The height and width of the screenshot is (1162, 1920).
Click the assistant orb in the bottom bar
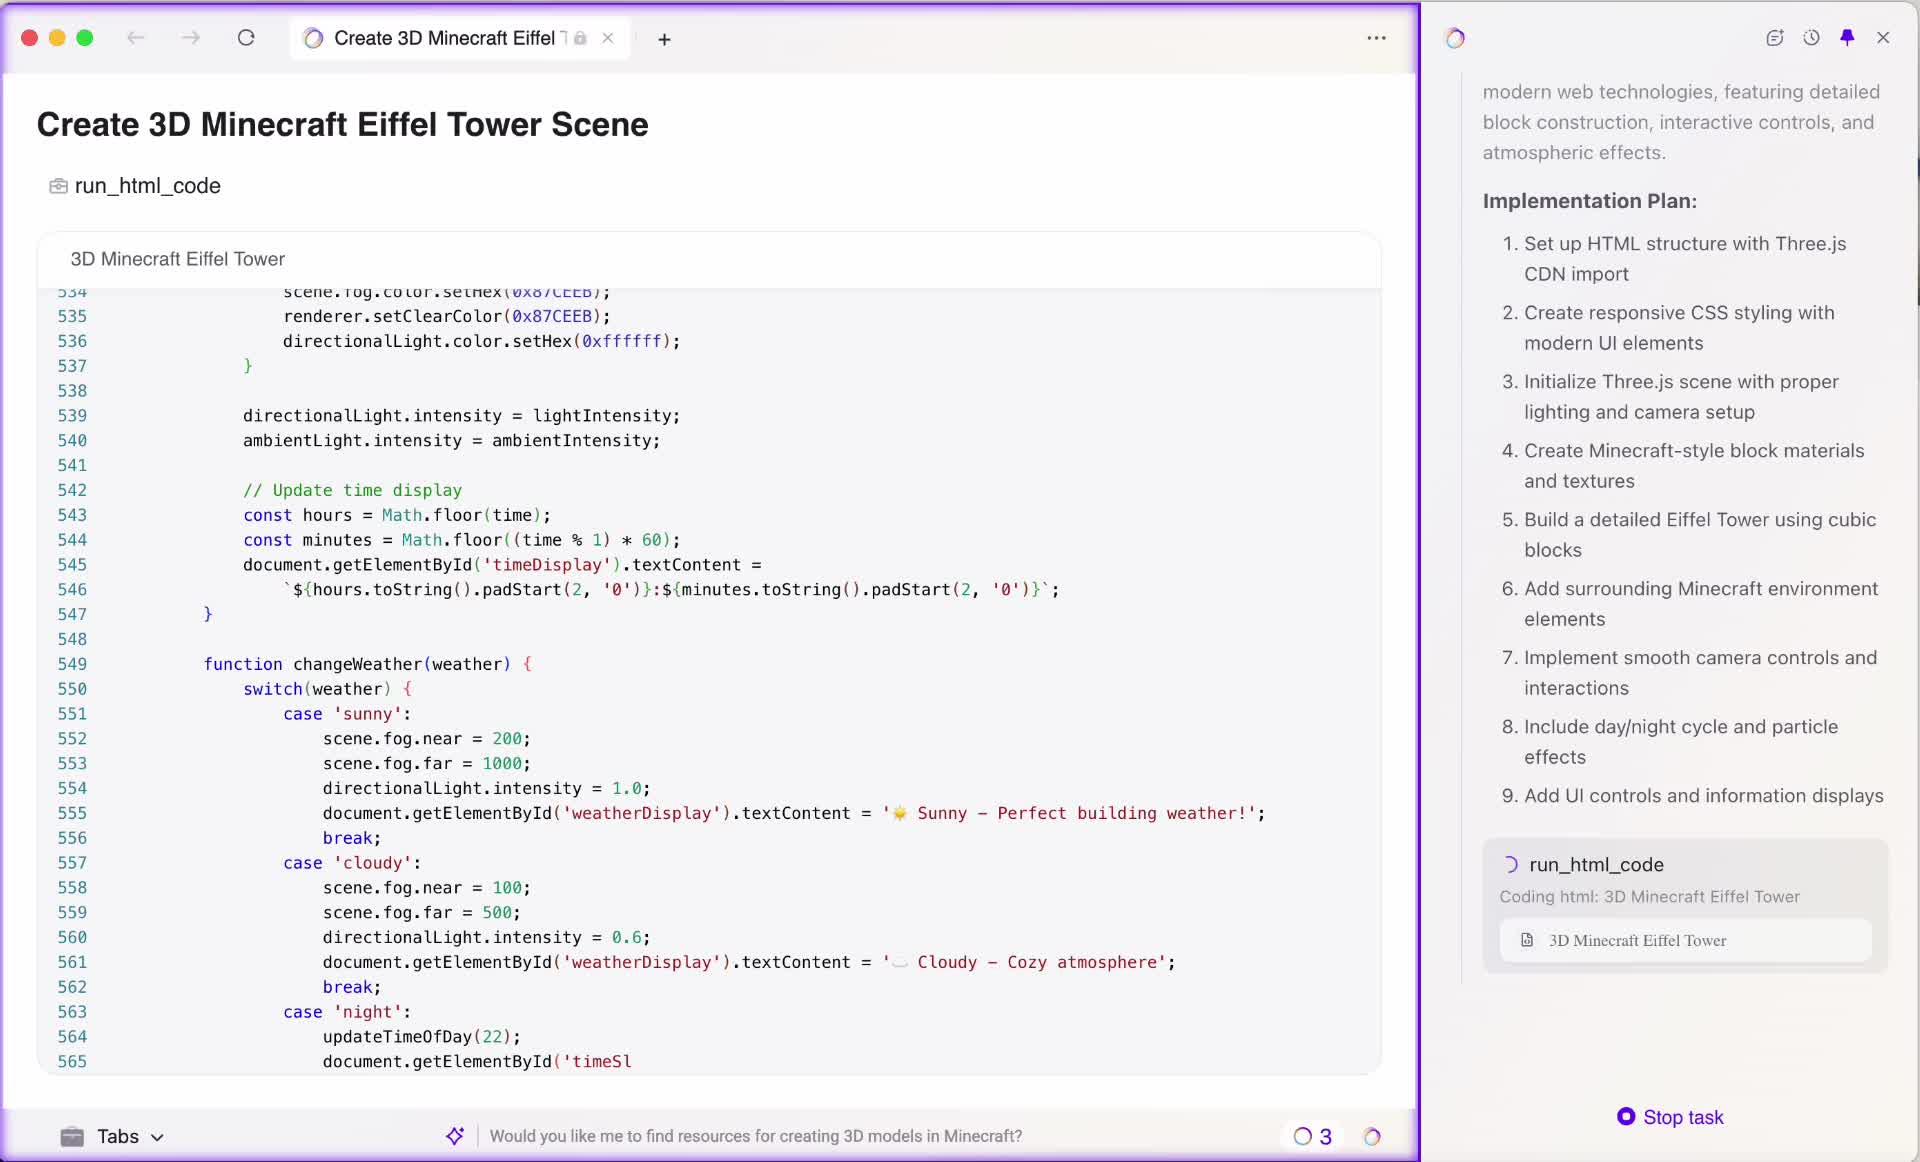[1372, 1136]
